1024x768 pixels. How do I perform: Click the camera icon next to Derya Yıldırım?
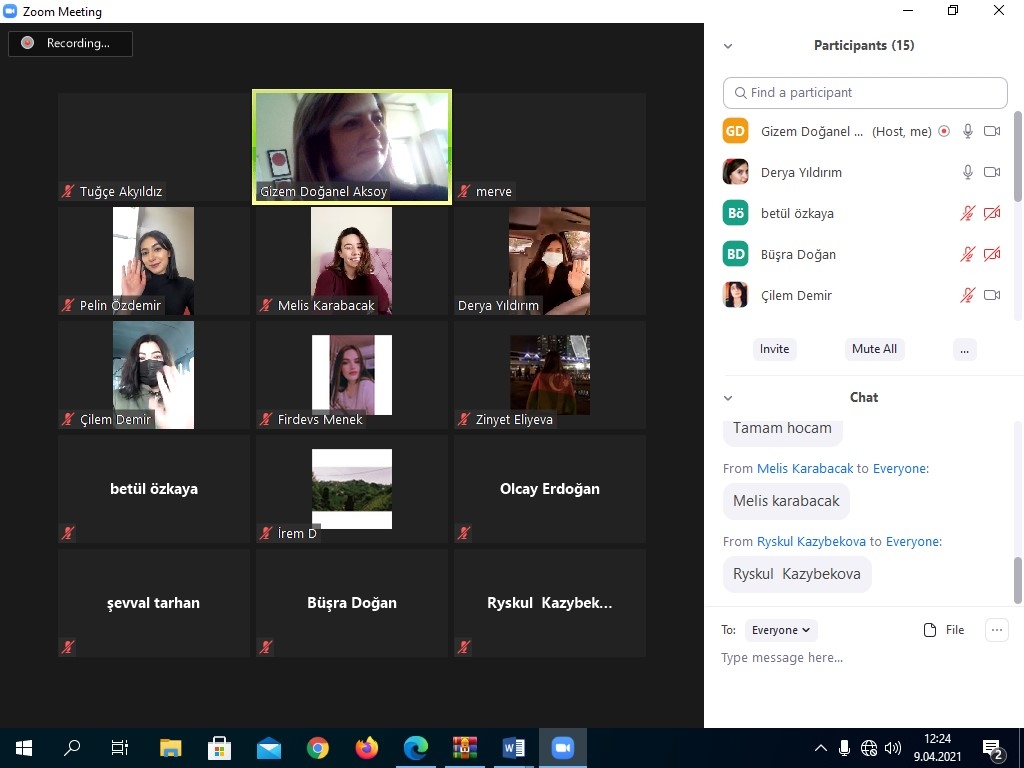[991, 172]
